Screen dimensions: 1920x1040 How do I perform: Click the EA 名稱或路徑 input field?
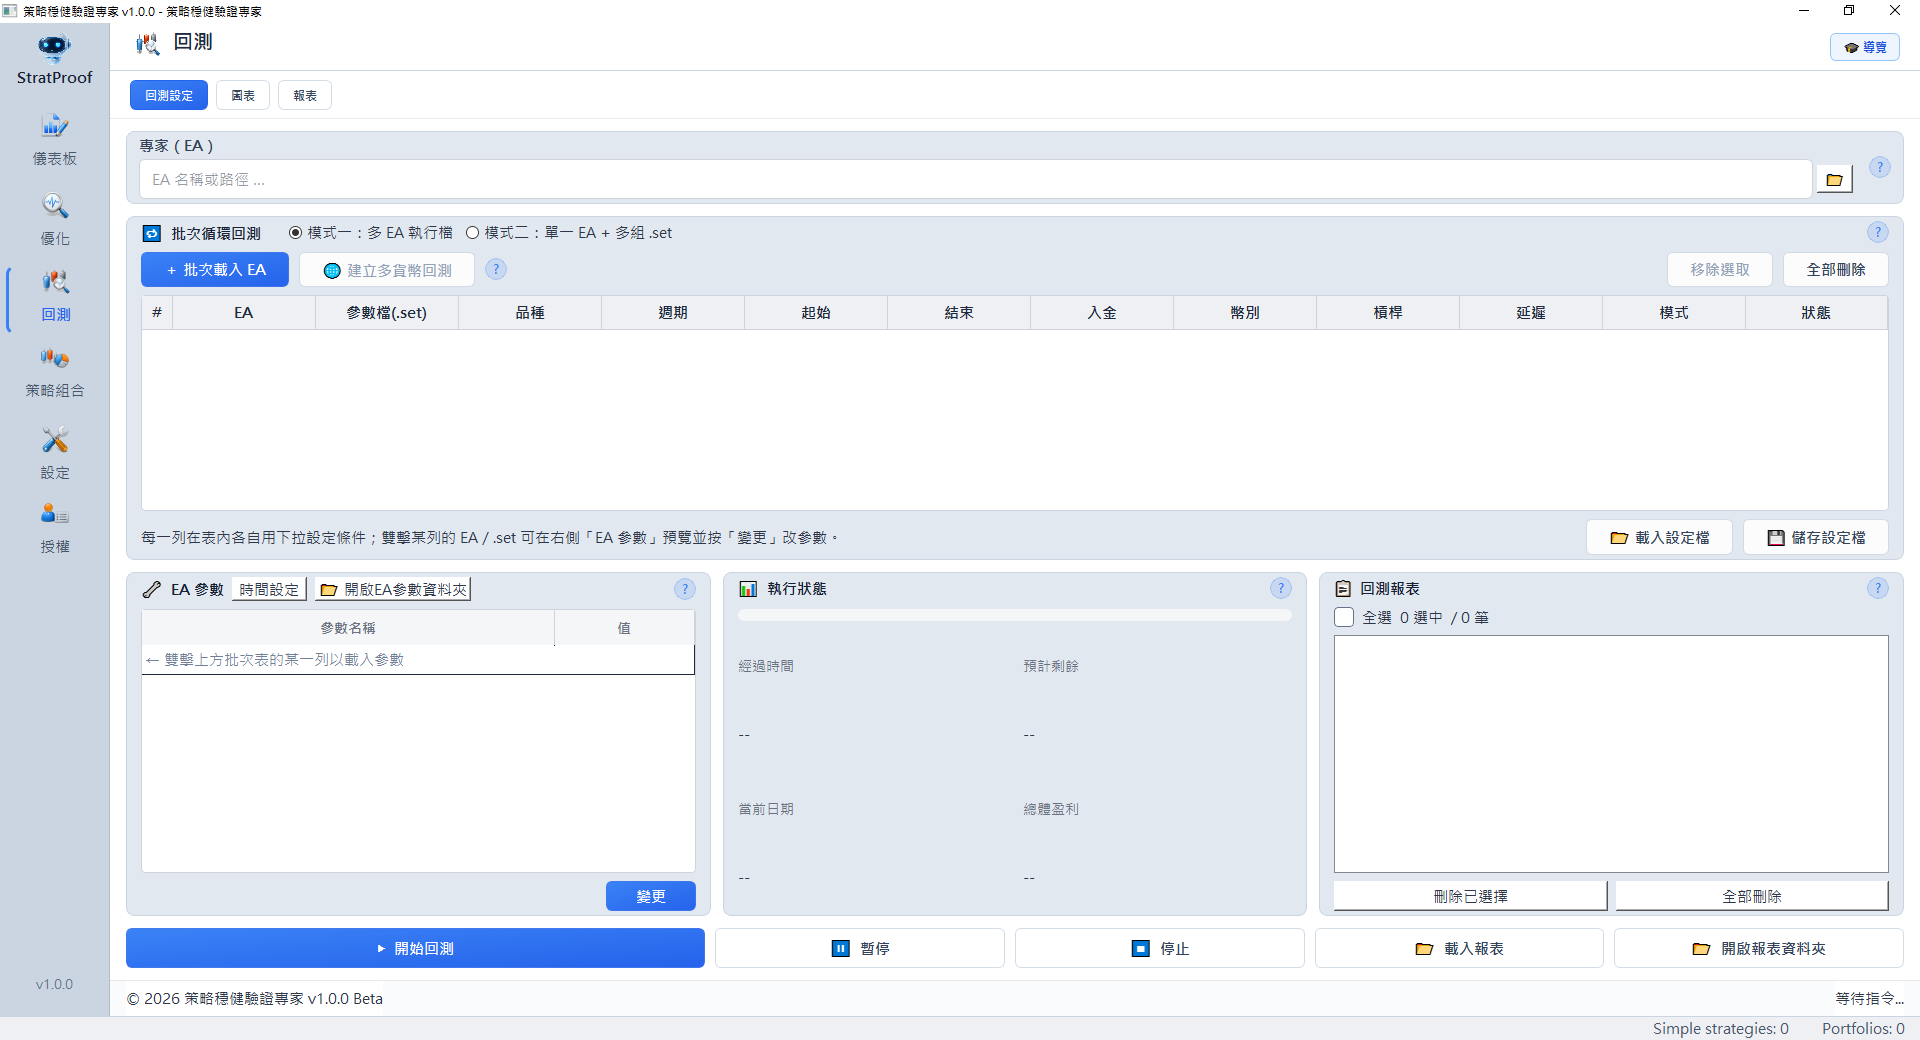975,180
